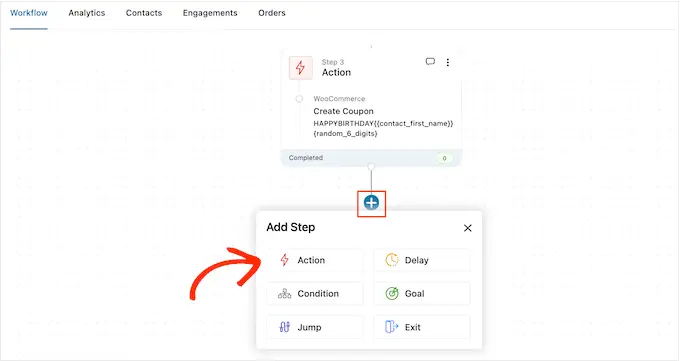Choose Condition in Add Step

coord(315,294)
